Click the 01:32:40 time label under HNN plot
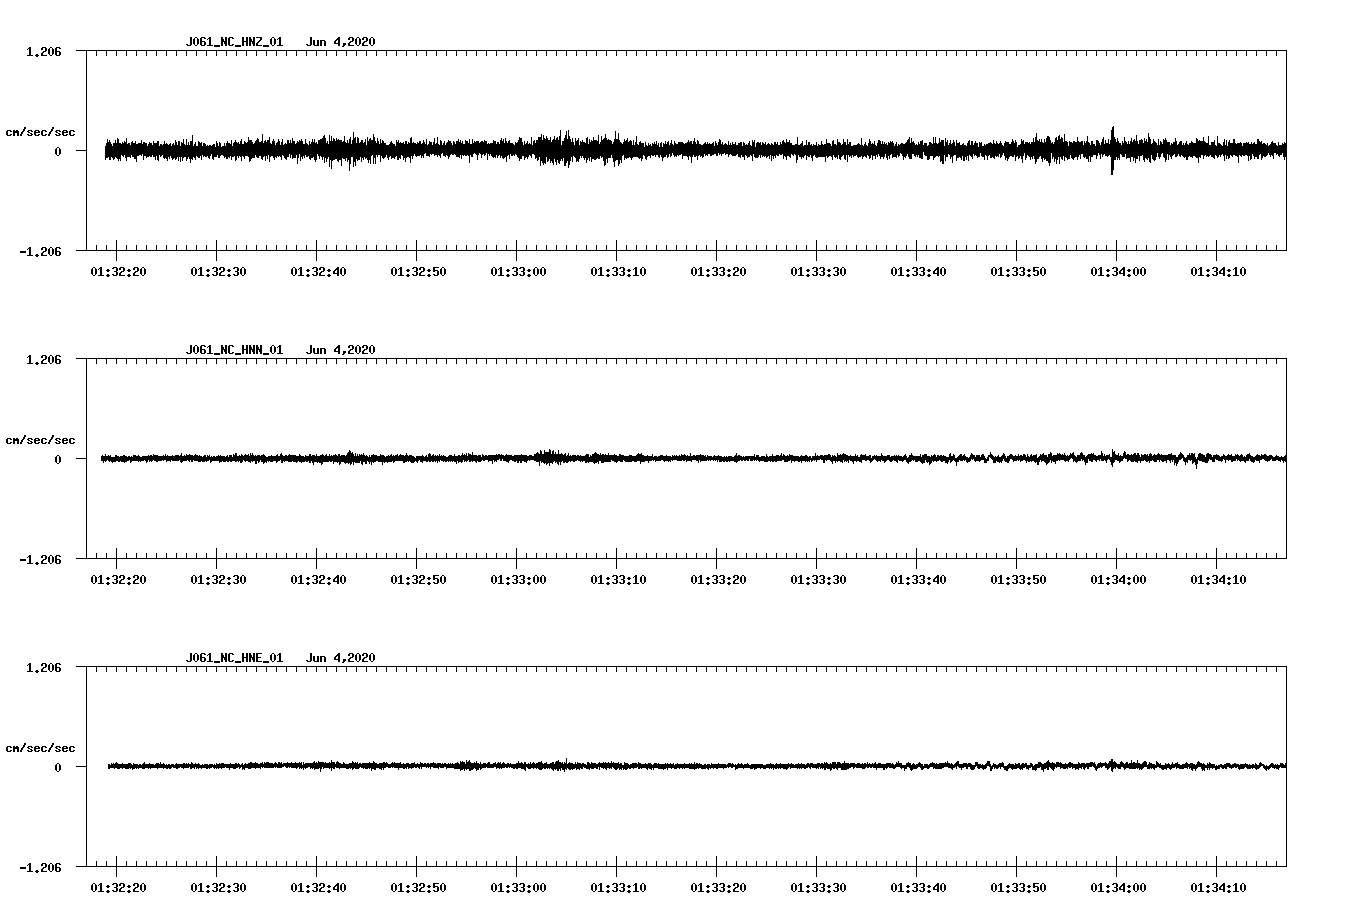The height and width of the screenshot is (924, 1358). click(318, 580)
